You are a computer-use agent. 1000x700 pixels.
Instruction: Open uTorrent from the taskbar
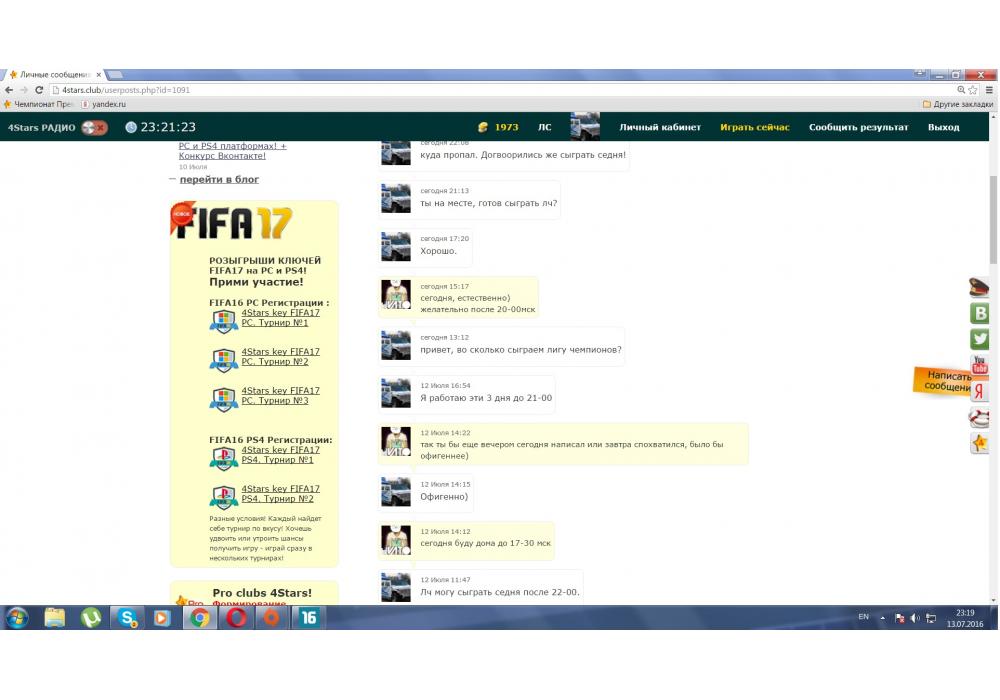pos(91,618)
